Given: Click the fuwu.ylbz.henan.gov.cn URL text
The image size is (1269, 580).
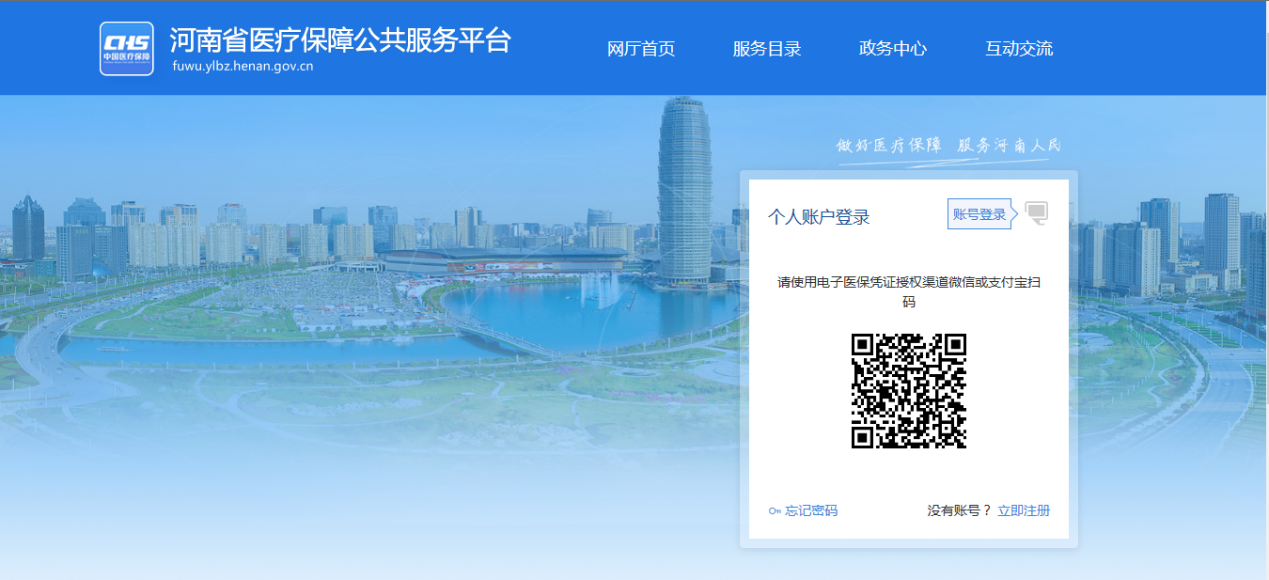Looking at the screenshot, I should [x=243, y=67].
